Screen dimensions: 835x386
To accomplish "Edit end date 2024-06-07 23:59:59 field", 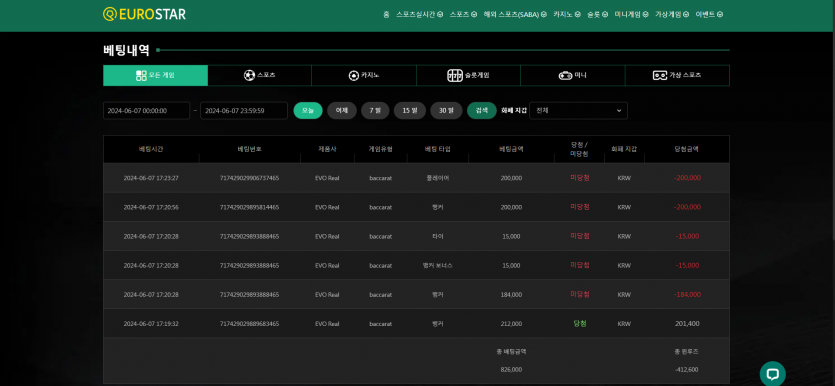I will (244, 111).
